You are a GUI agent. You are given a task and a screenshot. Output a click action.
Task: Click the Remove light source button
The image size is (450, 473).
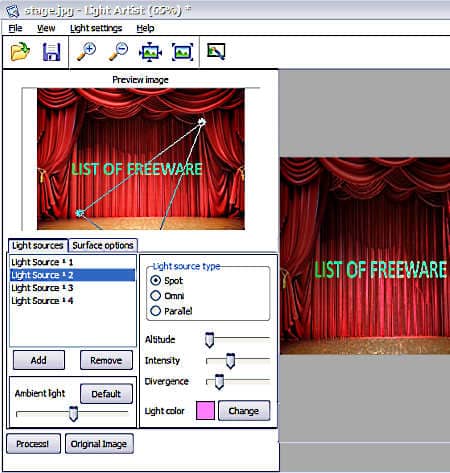coord(106,360)
